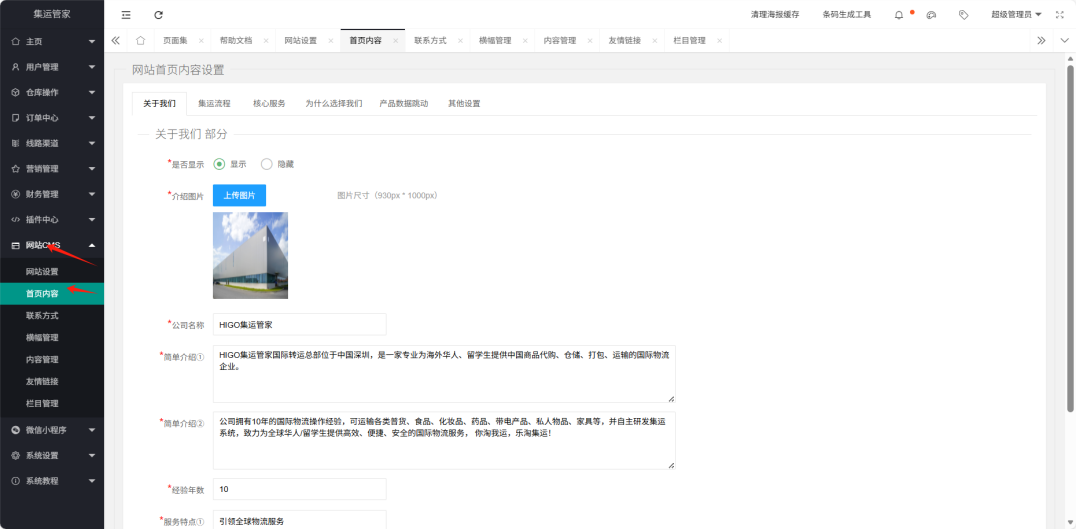Switch to the 核心服务 tab
Image resolution: width=1076 pixels, height=529 pixels.
pyautogui.click(x=269, y=104)
